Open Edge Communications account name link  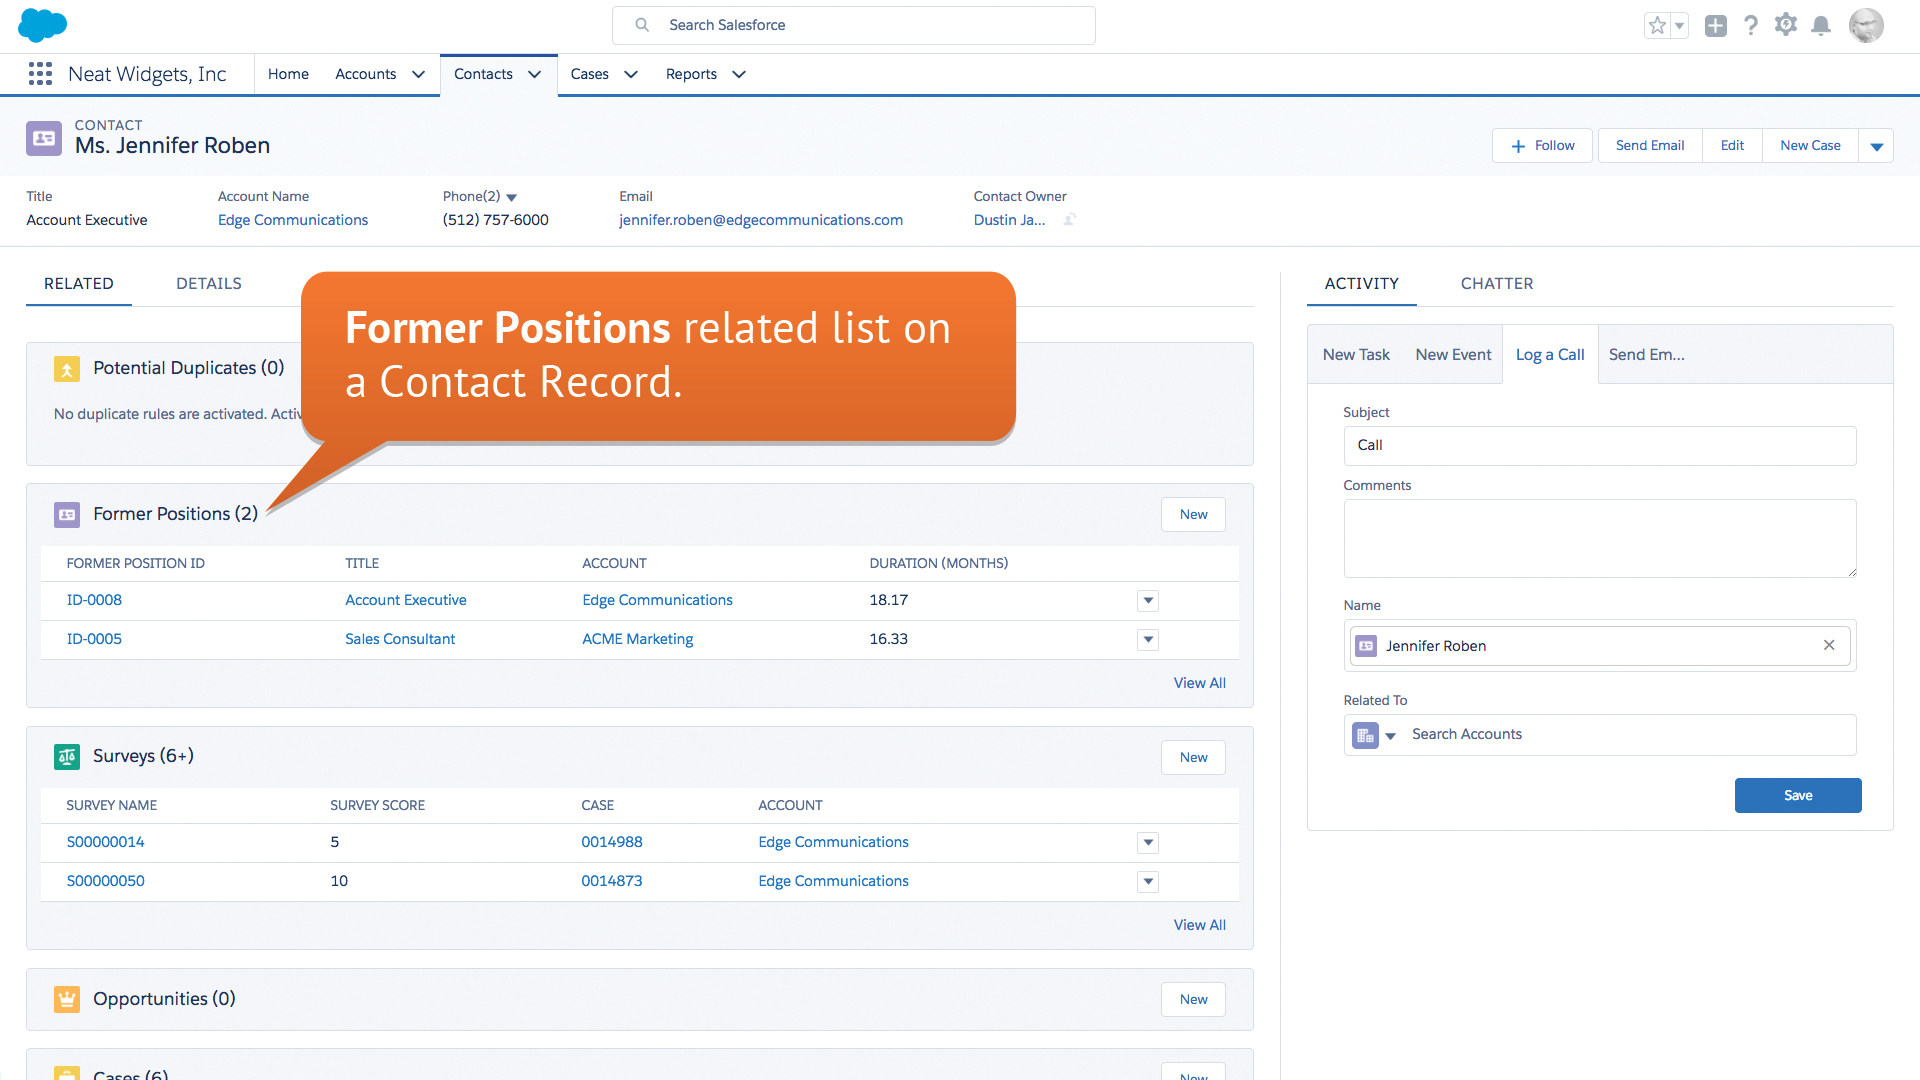293,220
